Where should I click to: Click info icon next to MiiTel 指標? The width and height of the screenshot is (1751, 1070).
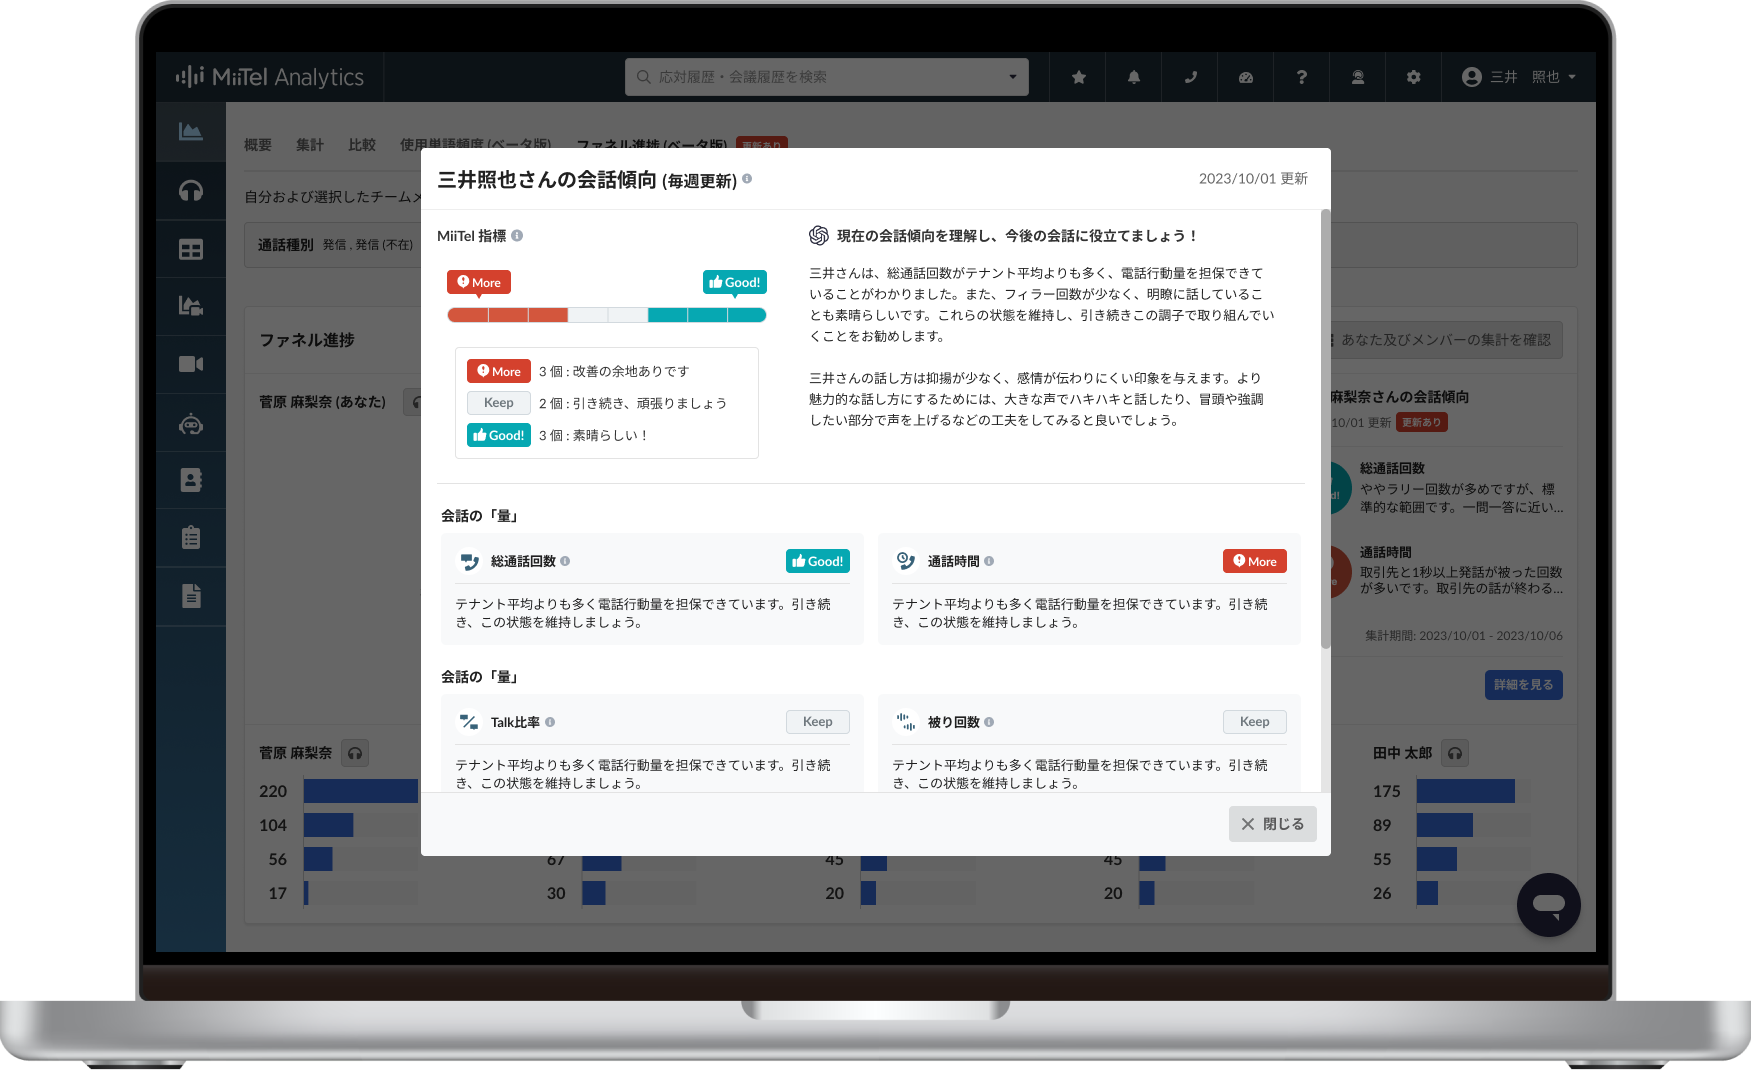coord(517,236)
